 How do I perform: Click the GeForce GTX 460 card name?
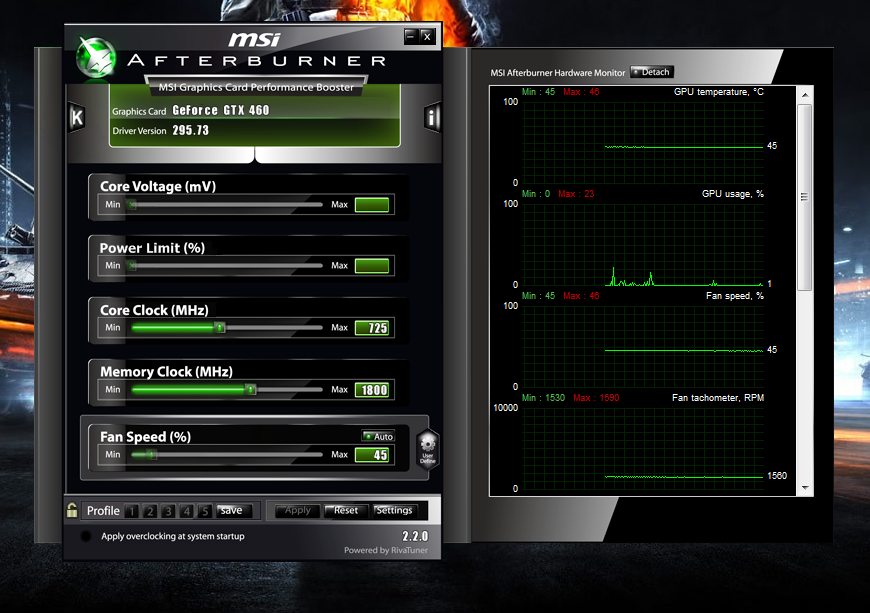click(221, 110)
